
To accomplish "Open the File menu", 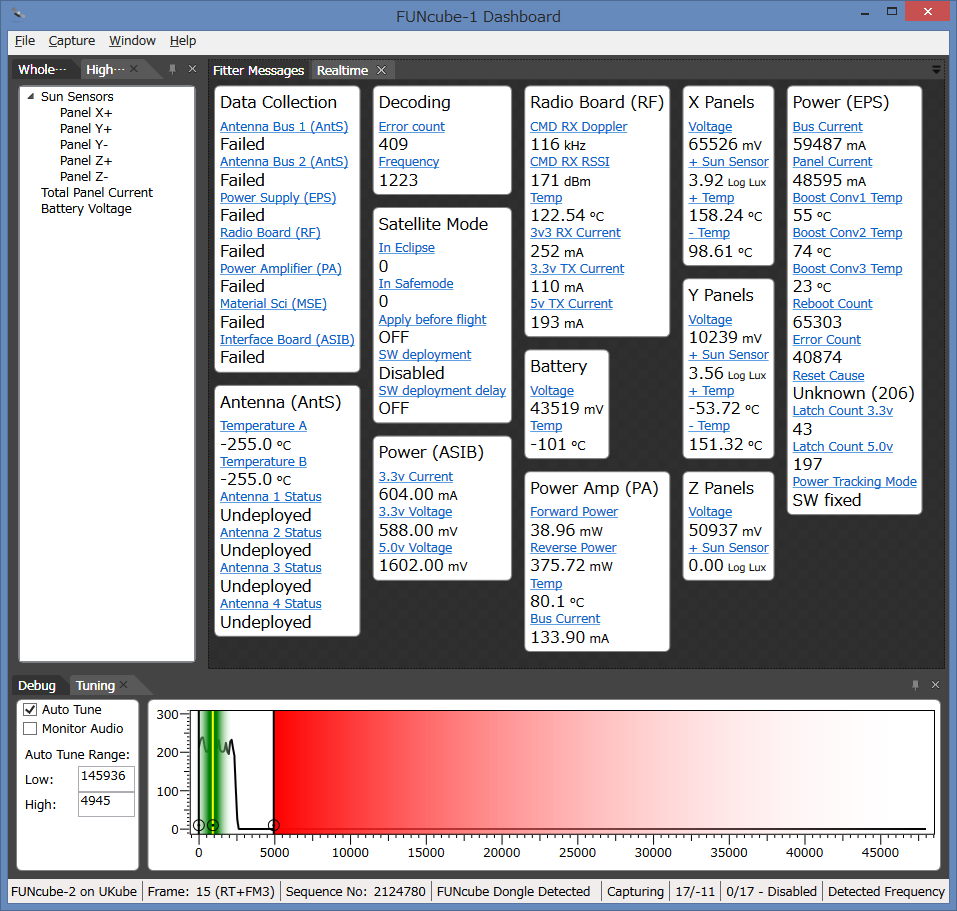I will 25,41.
